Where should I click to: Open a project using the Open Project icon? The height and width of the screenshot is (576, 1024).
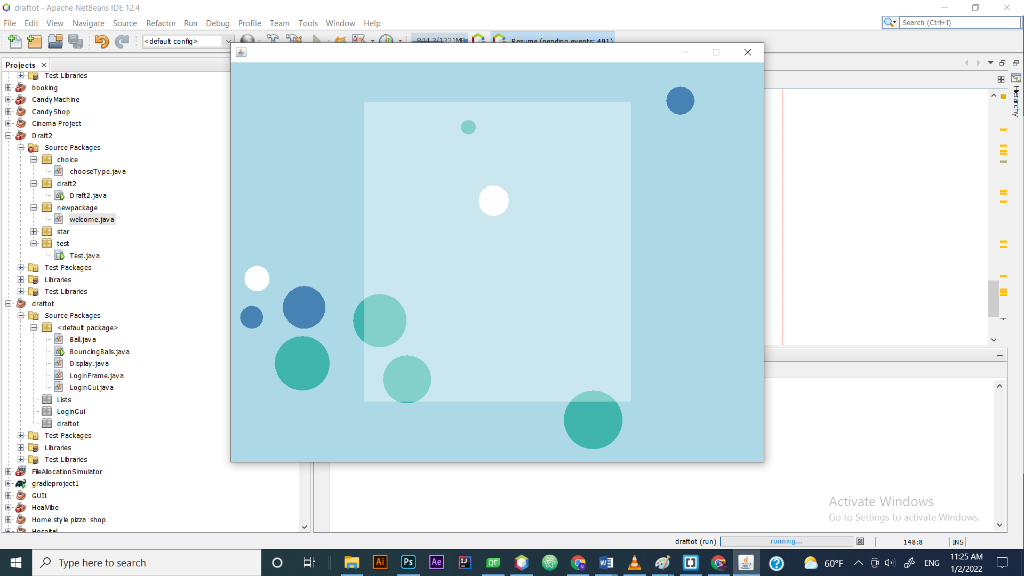point(56,41)
